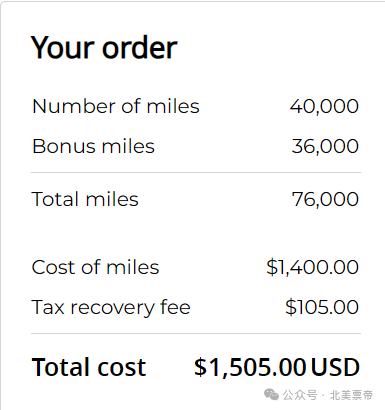Click the $105.00 fee amount
The width and height of the screenshot is (385, 410).
point(322,307)
